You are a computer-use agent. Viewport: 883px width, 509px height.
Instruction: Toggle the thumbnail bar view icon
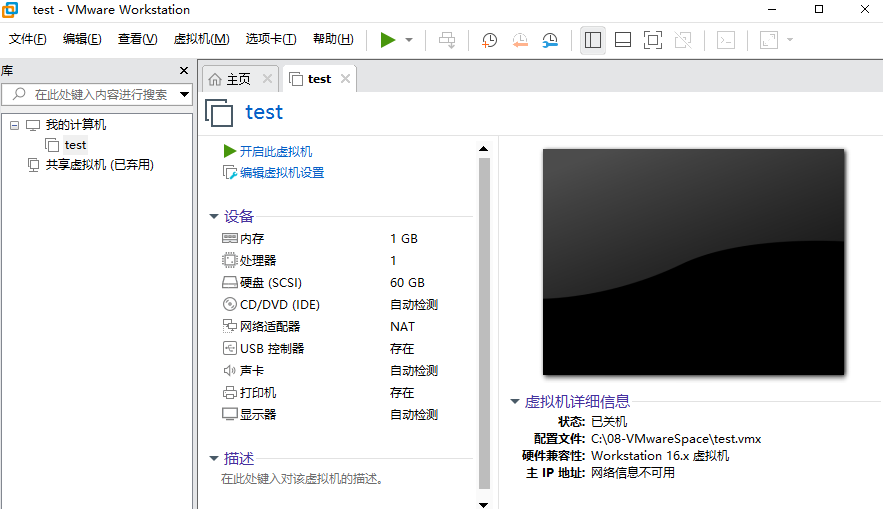[x=623, y=40]
